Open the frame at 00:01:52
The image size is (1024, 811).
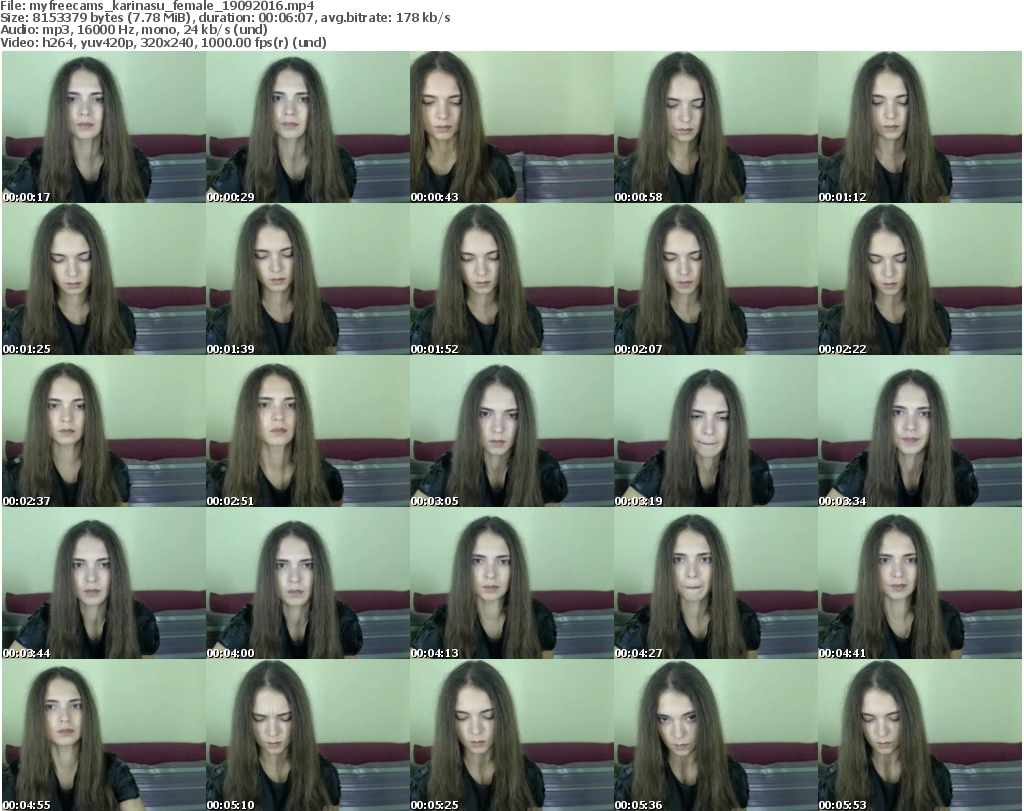[512, 279]
